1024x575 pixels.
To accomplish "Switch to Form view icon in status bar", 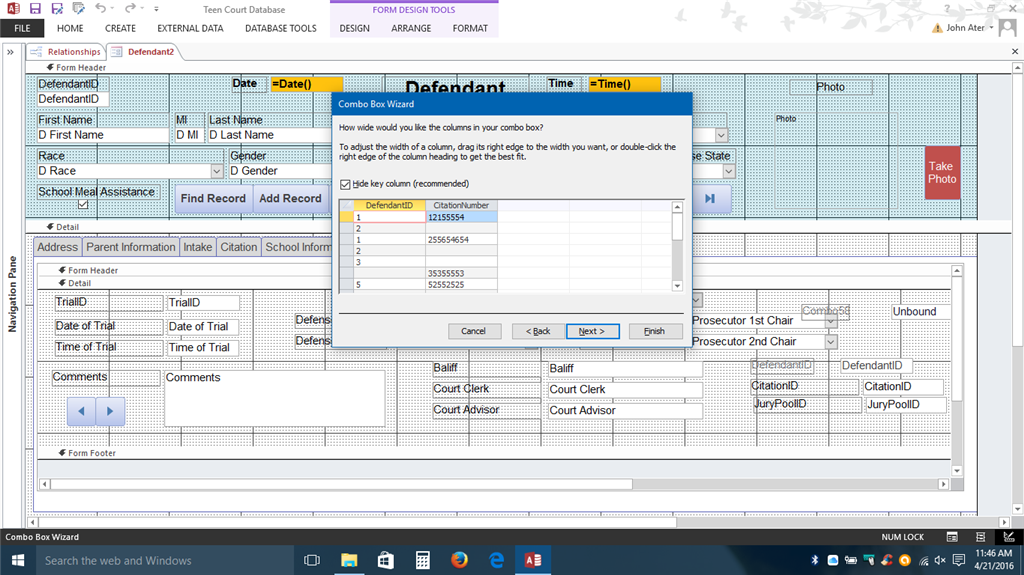I will point(952,536).
